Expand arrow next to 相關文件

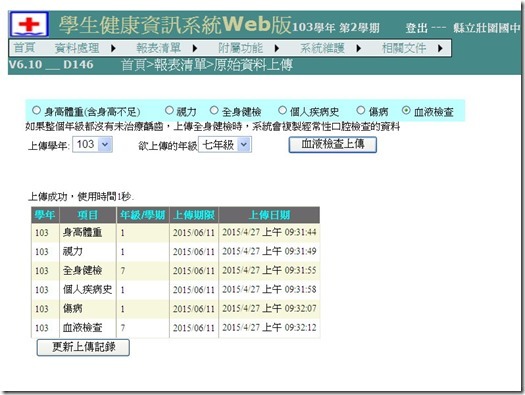tap(440, 49)
